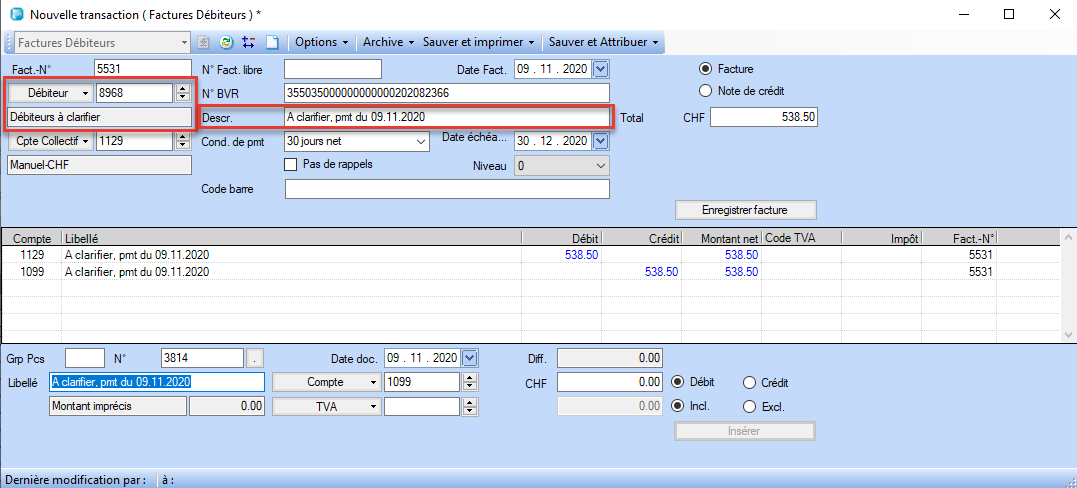The height and width of the screenshot is (488, 1077).
Task: Choose the Excl. tax radio button
Action: (x=749, y=407)
